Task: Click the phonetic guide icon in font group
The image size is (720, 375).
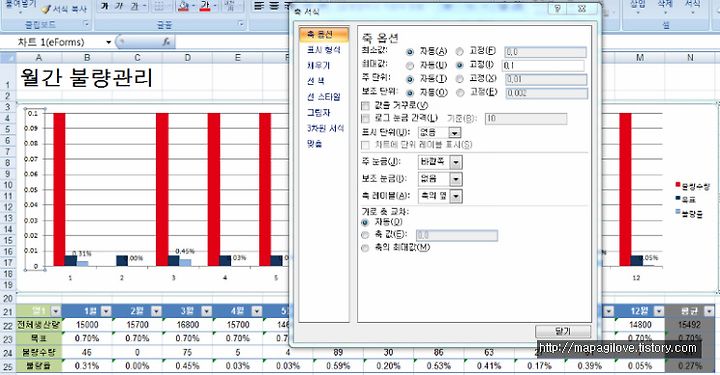Action: [230, 6]
